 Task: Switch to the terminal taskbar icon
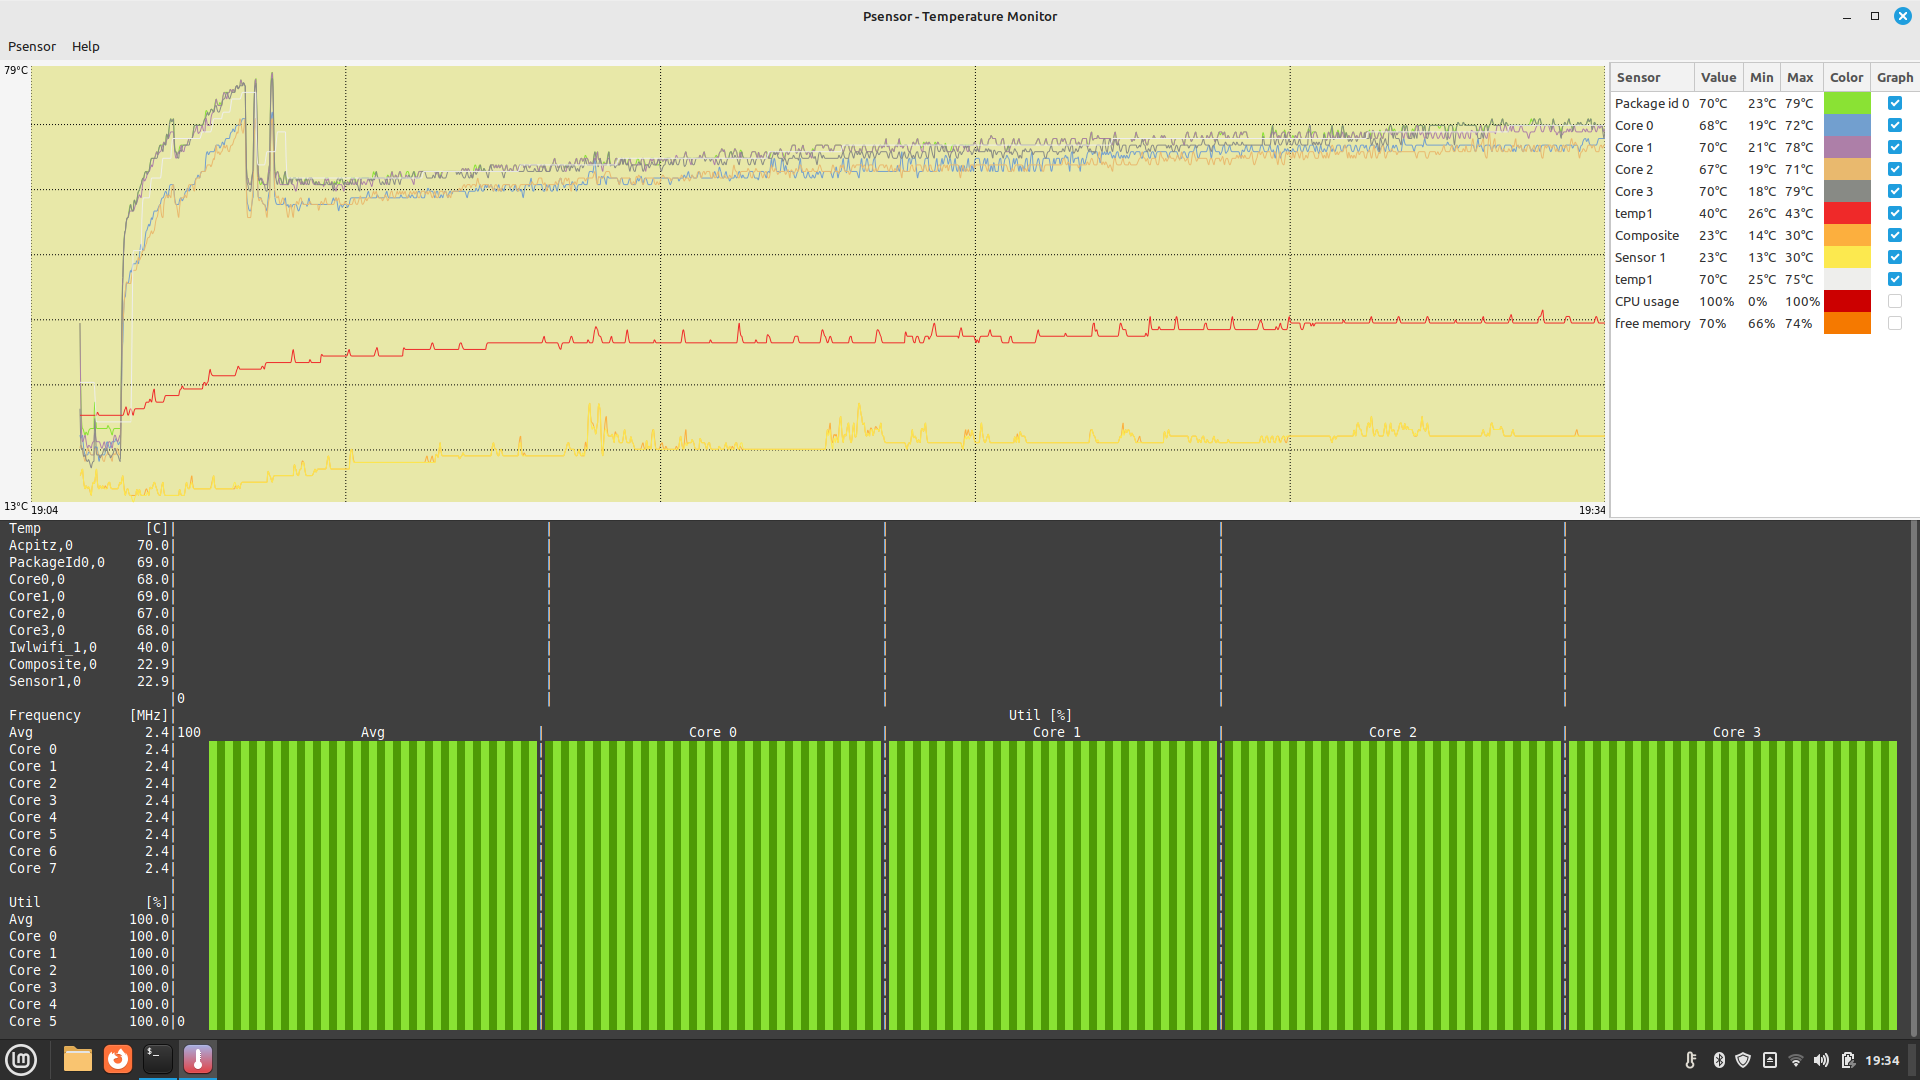click(158, 1059)
